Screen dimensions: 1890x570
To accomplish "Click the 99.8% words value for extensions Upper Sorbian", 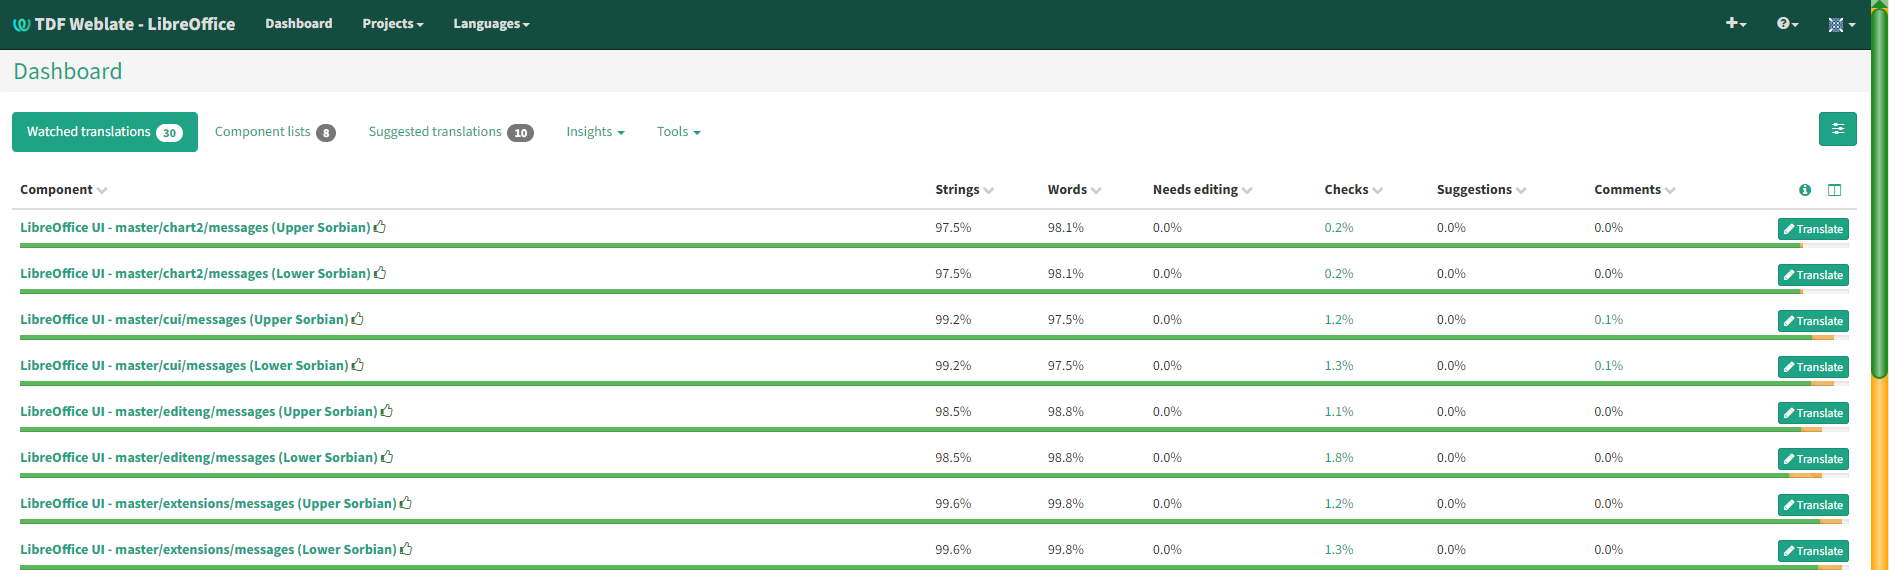I will (1066, 504).
